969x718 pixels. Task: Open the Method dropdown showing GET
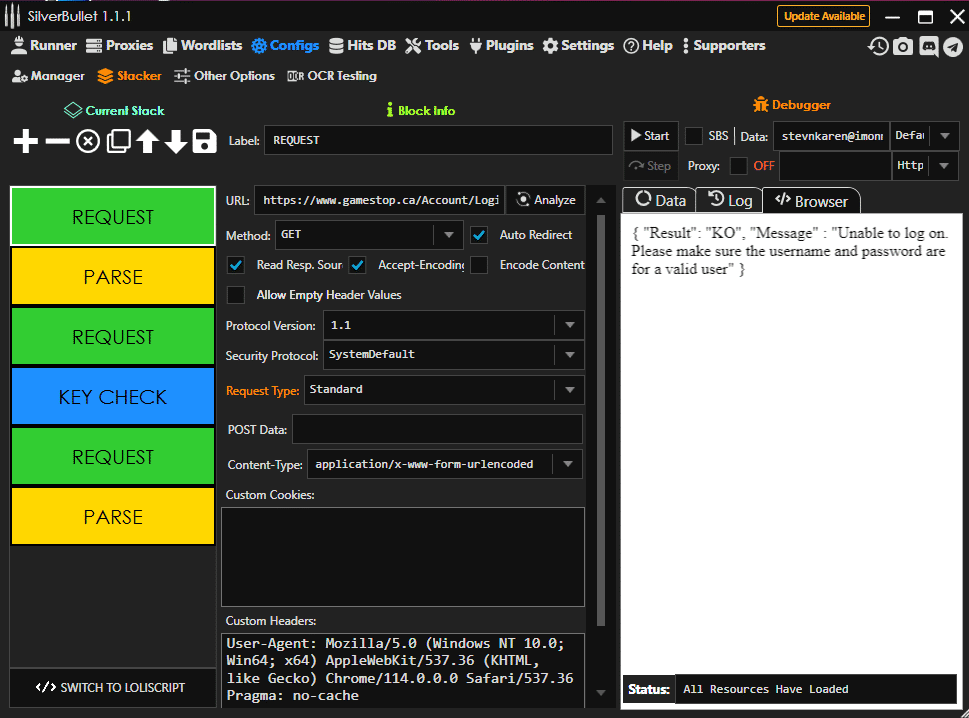coord(447,235)
